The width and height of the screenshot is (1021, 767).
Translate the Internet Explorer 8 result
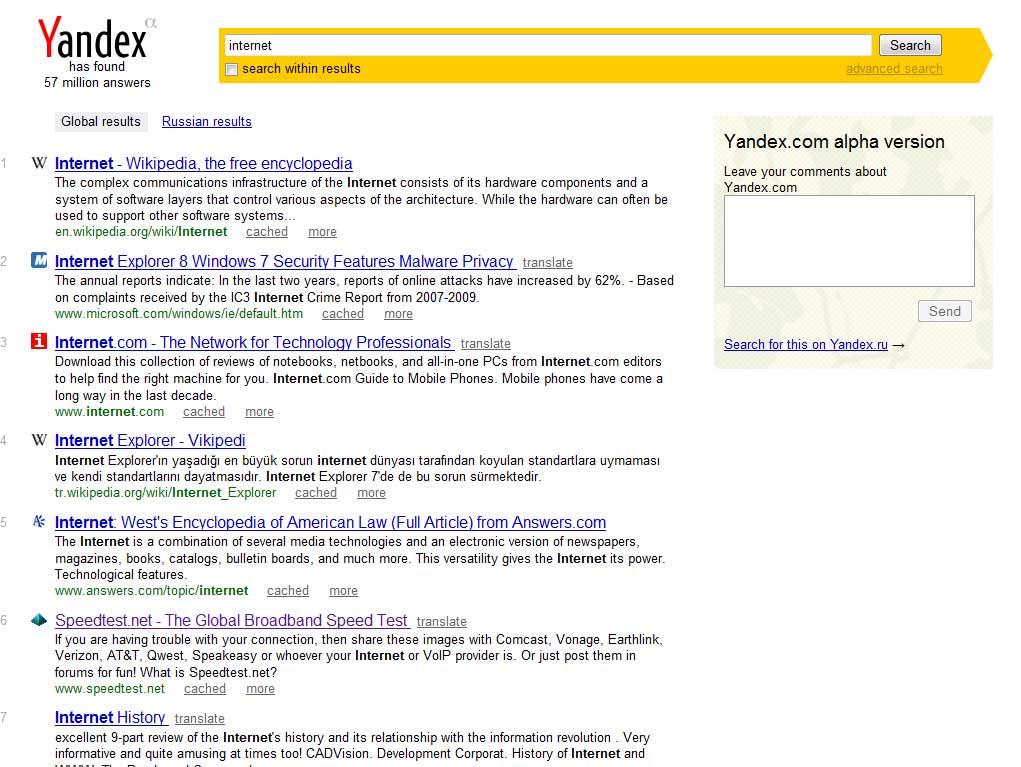click(x=548, y=262)
